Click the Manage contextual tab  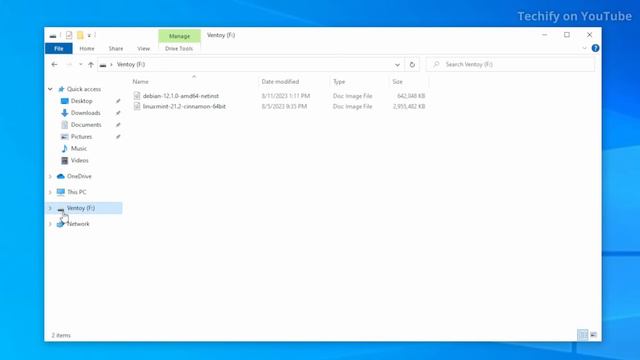(x=180, y=36)
